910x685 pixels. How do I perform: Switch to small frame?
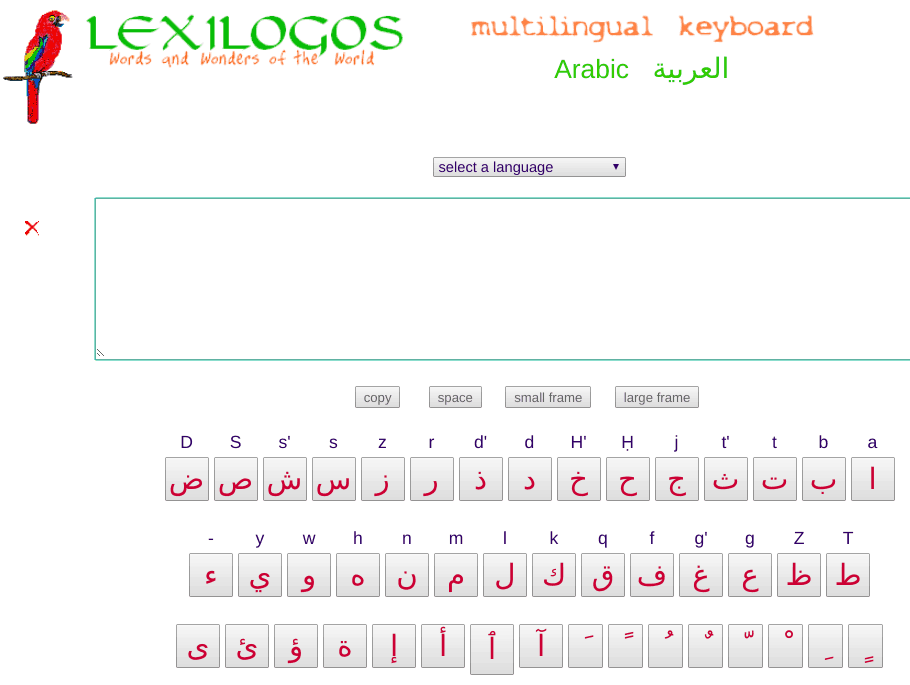pos(548,398)
